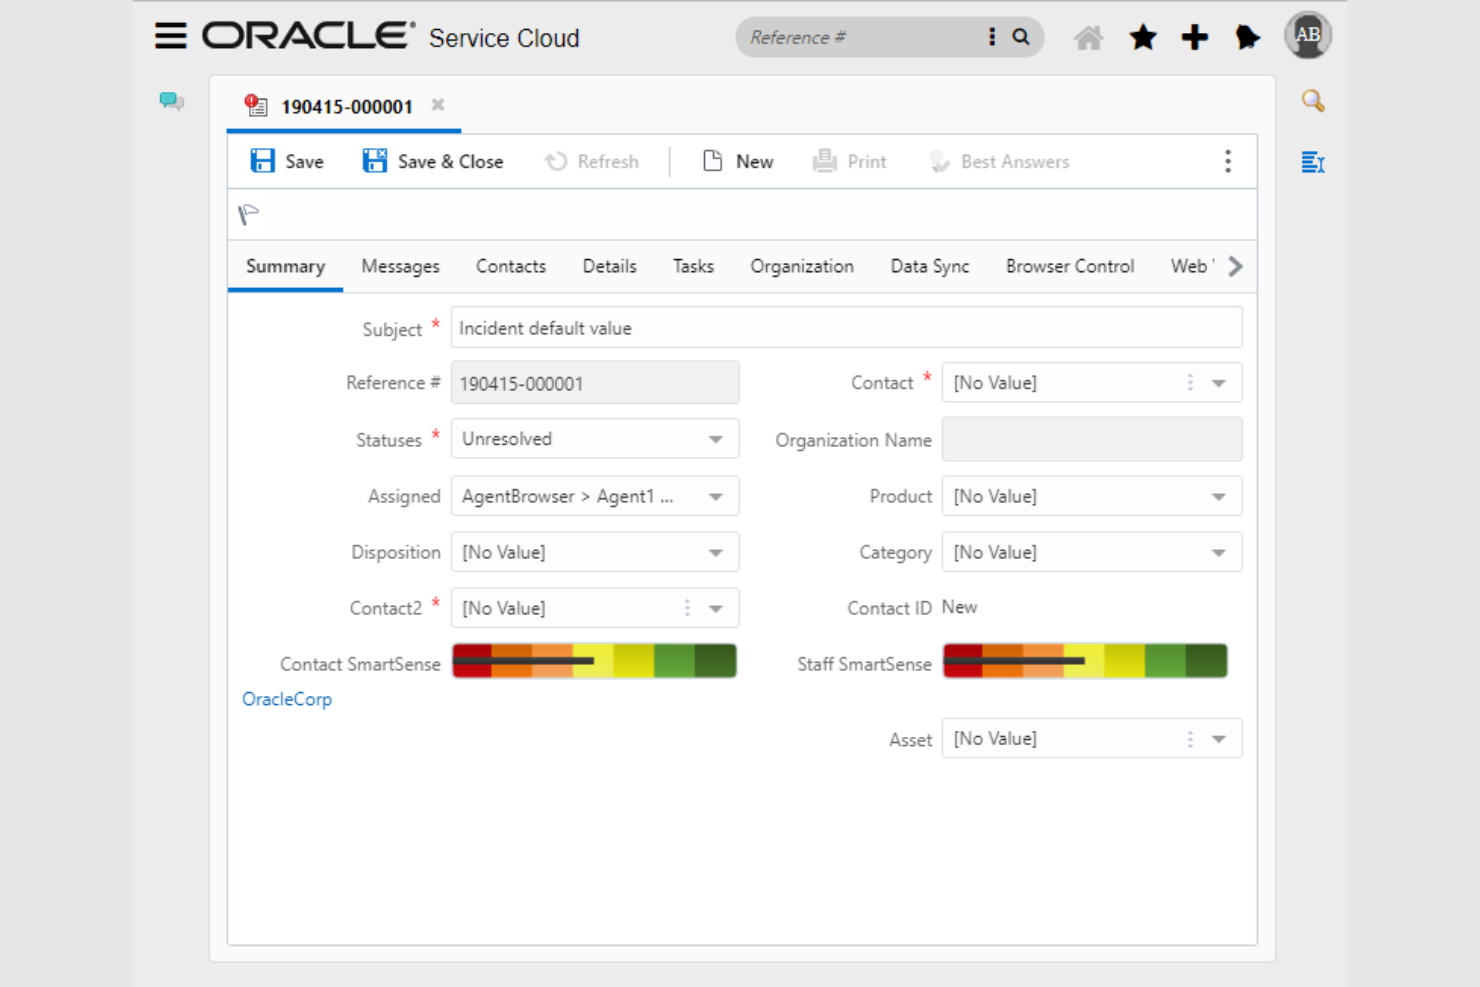Open the Data Sync tab
This screenshot has width=1480, height=987.
929,266
